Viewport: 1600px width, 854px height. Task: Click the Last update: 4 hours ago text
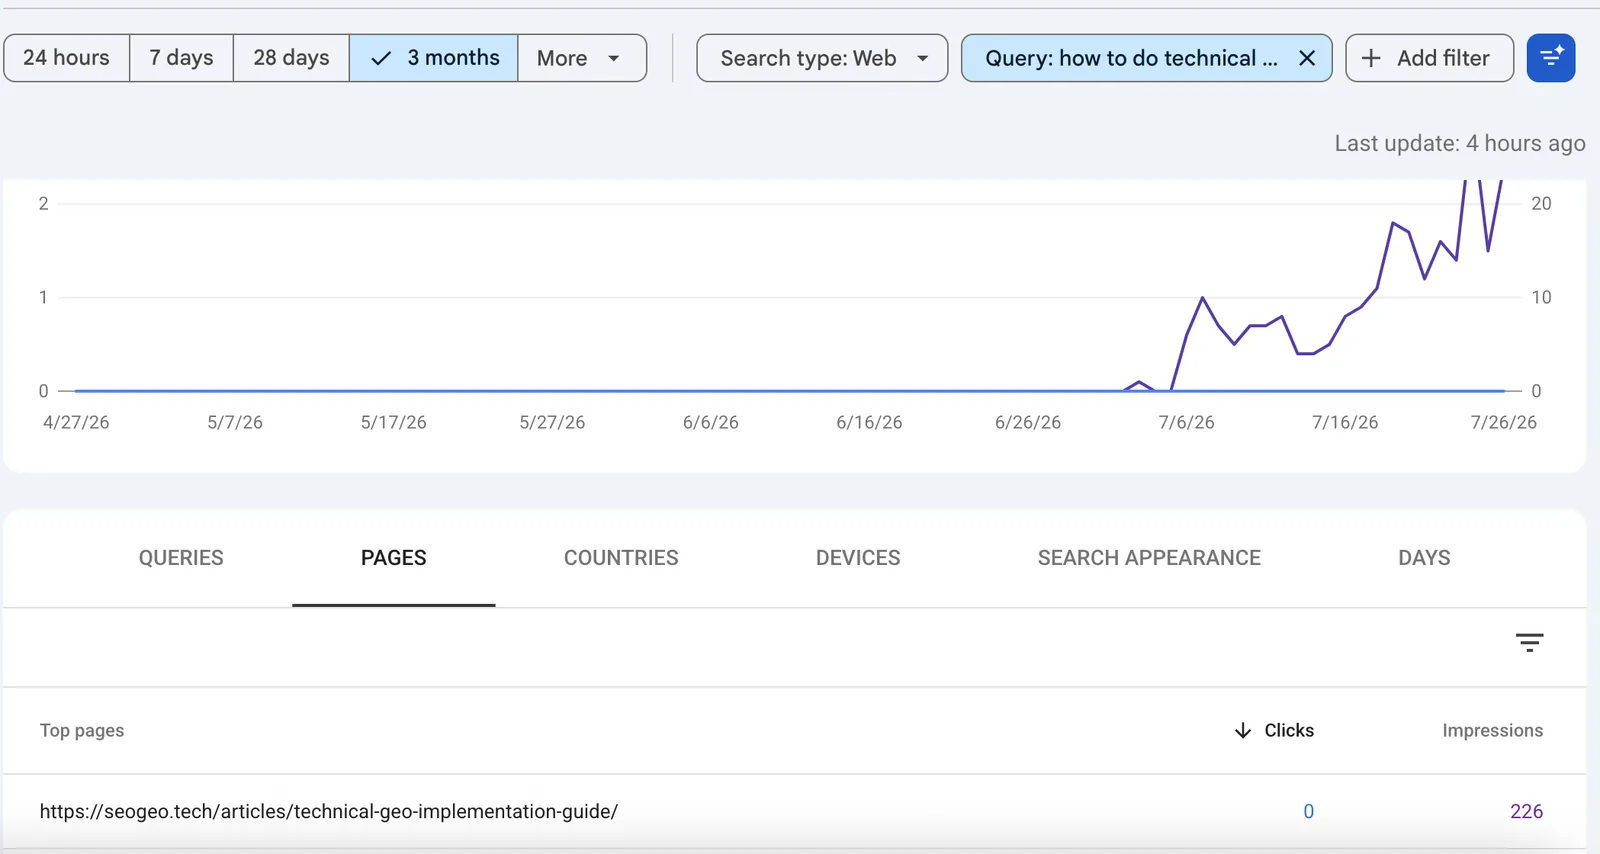pos(1459,144)
